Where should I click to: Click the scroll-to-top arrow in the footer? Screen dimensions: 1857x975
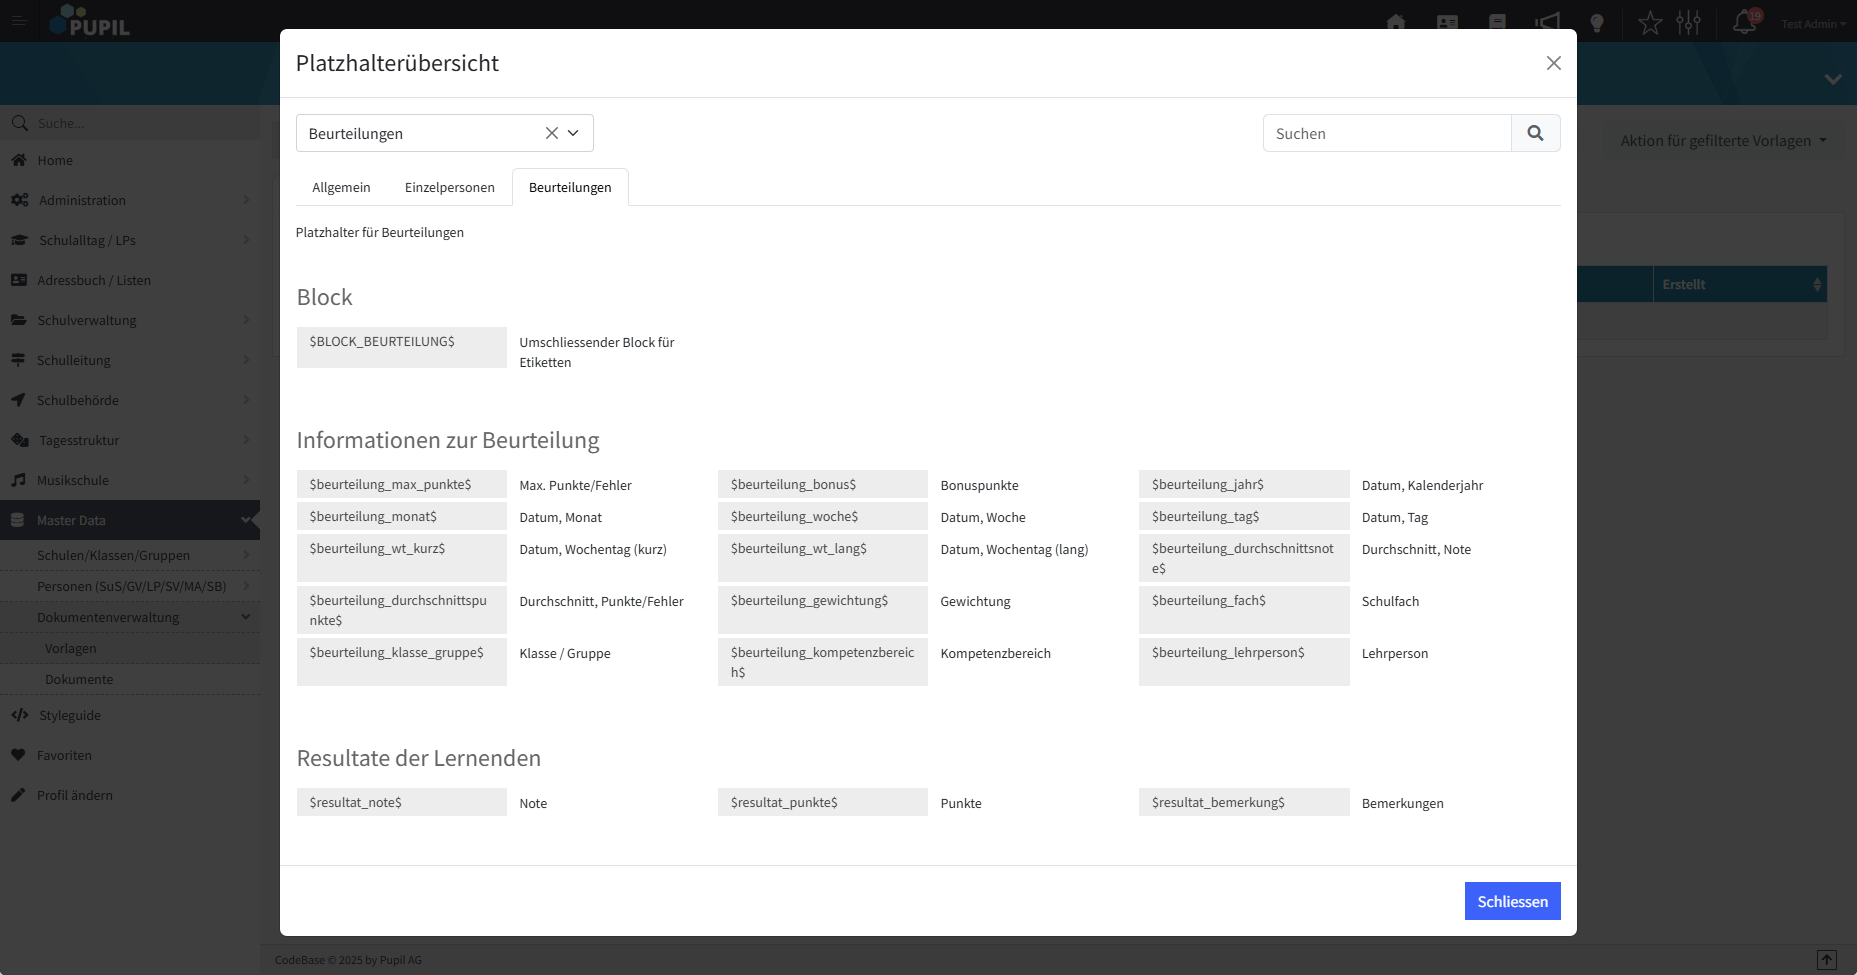1826,960
